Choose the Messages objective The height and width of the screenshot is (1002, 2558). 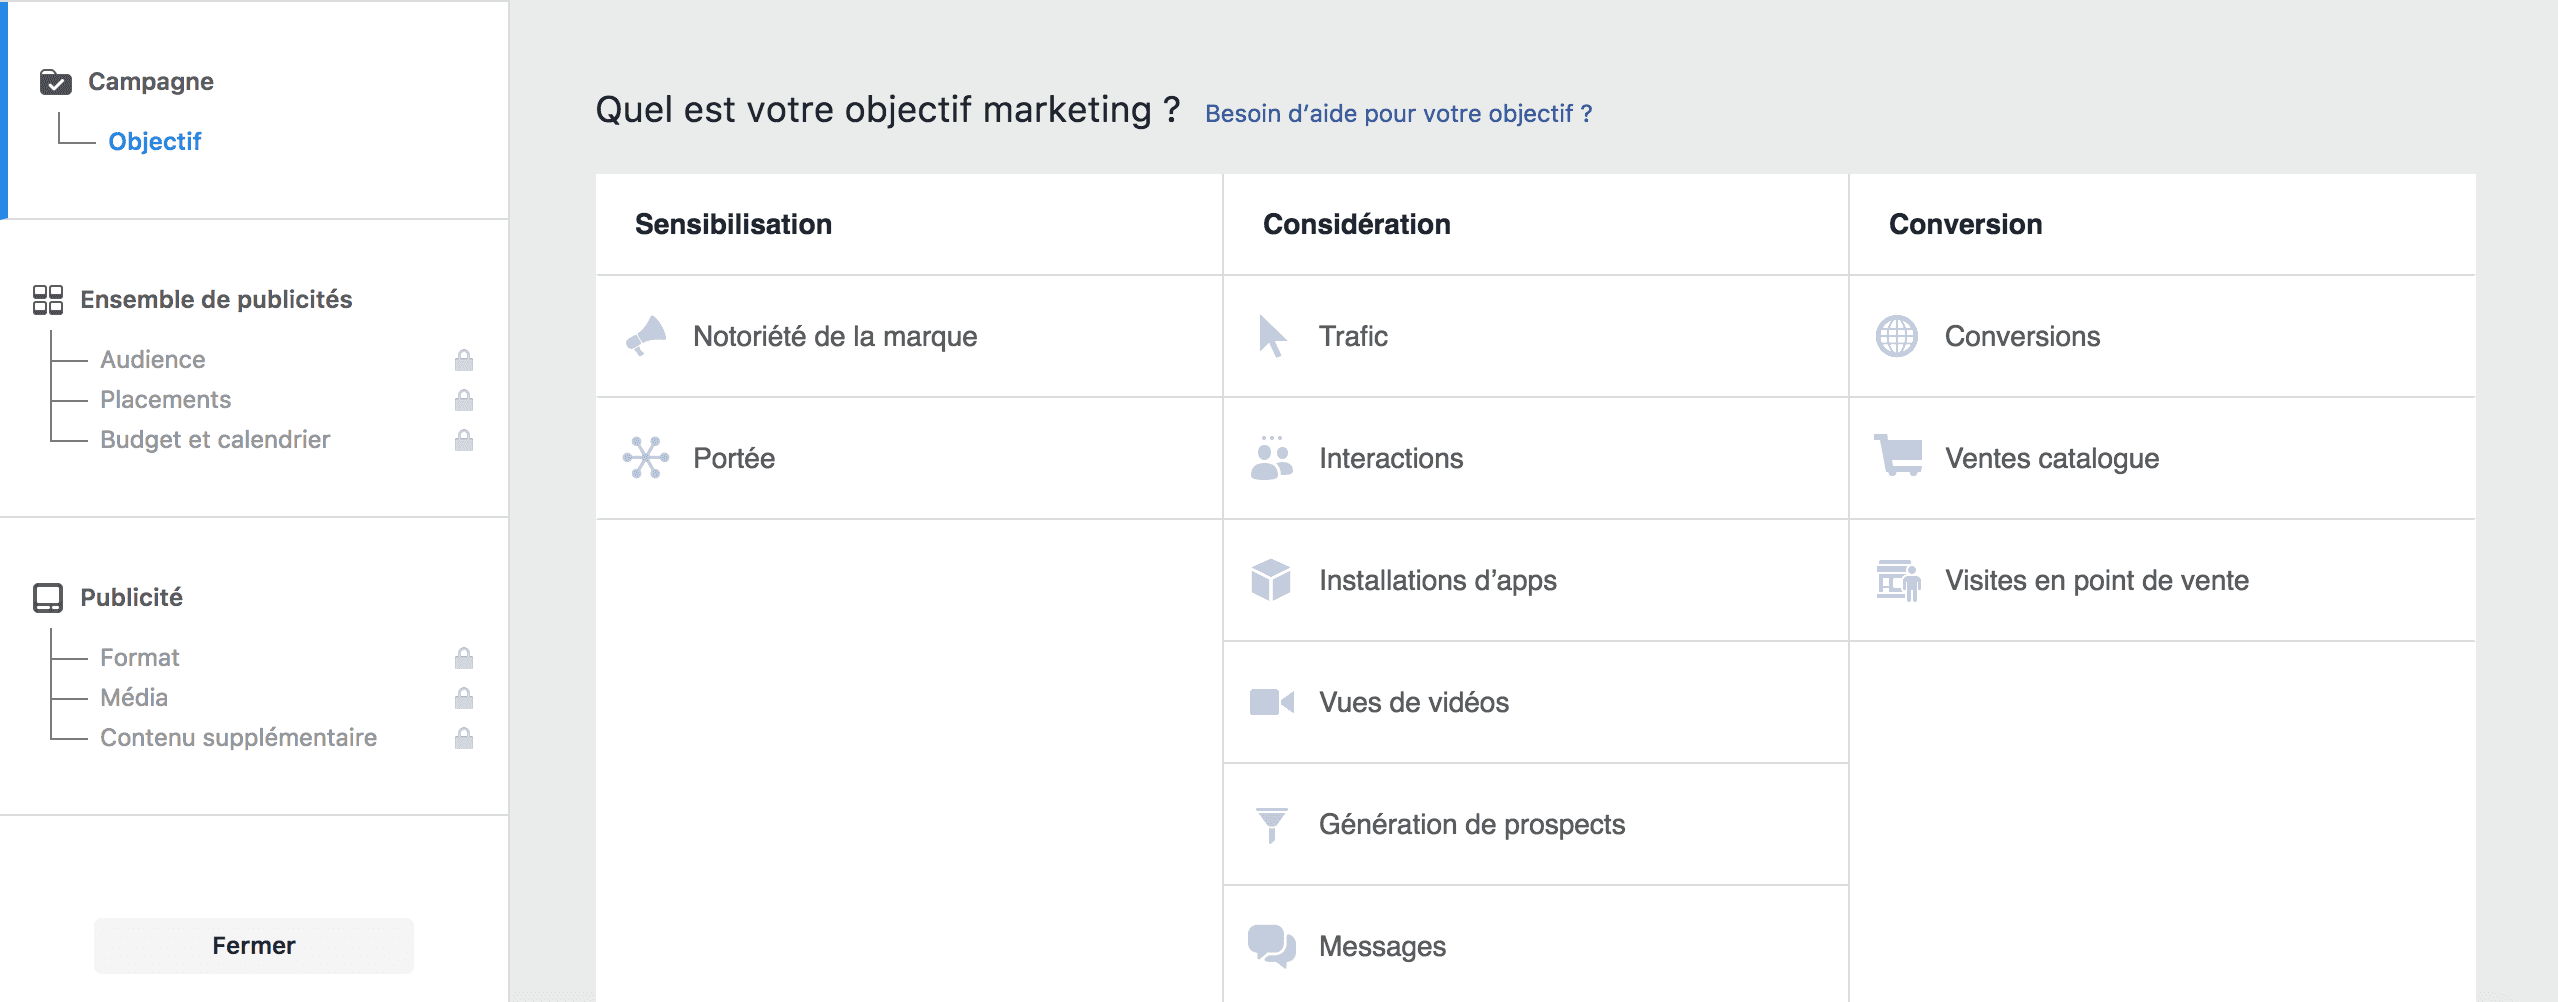point(1536,945)
